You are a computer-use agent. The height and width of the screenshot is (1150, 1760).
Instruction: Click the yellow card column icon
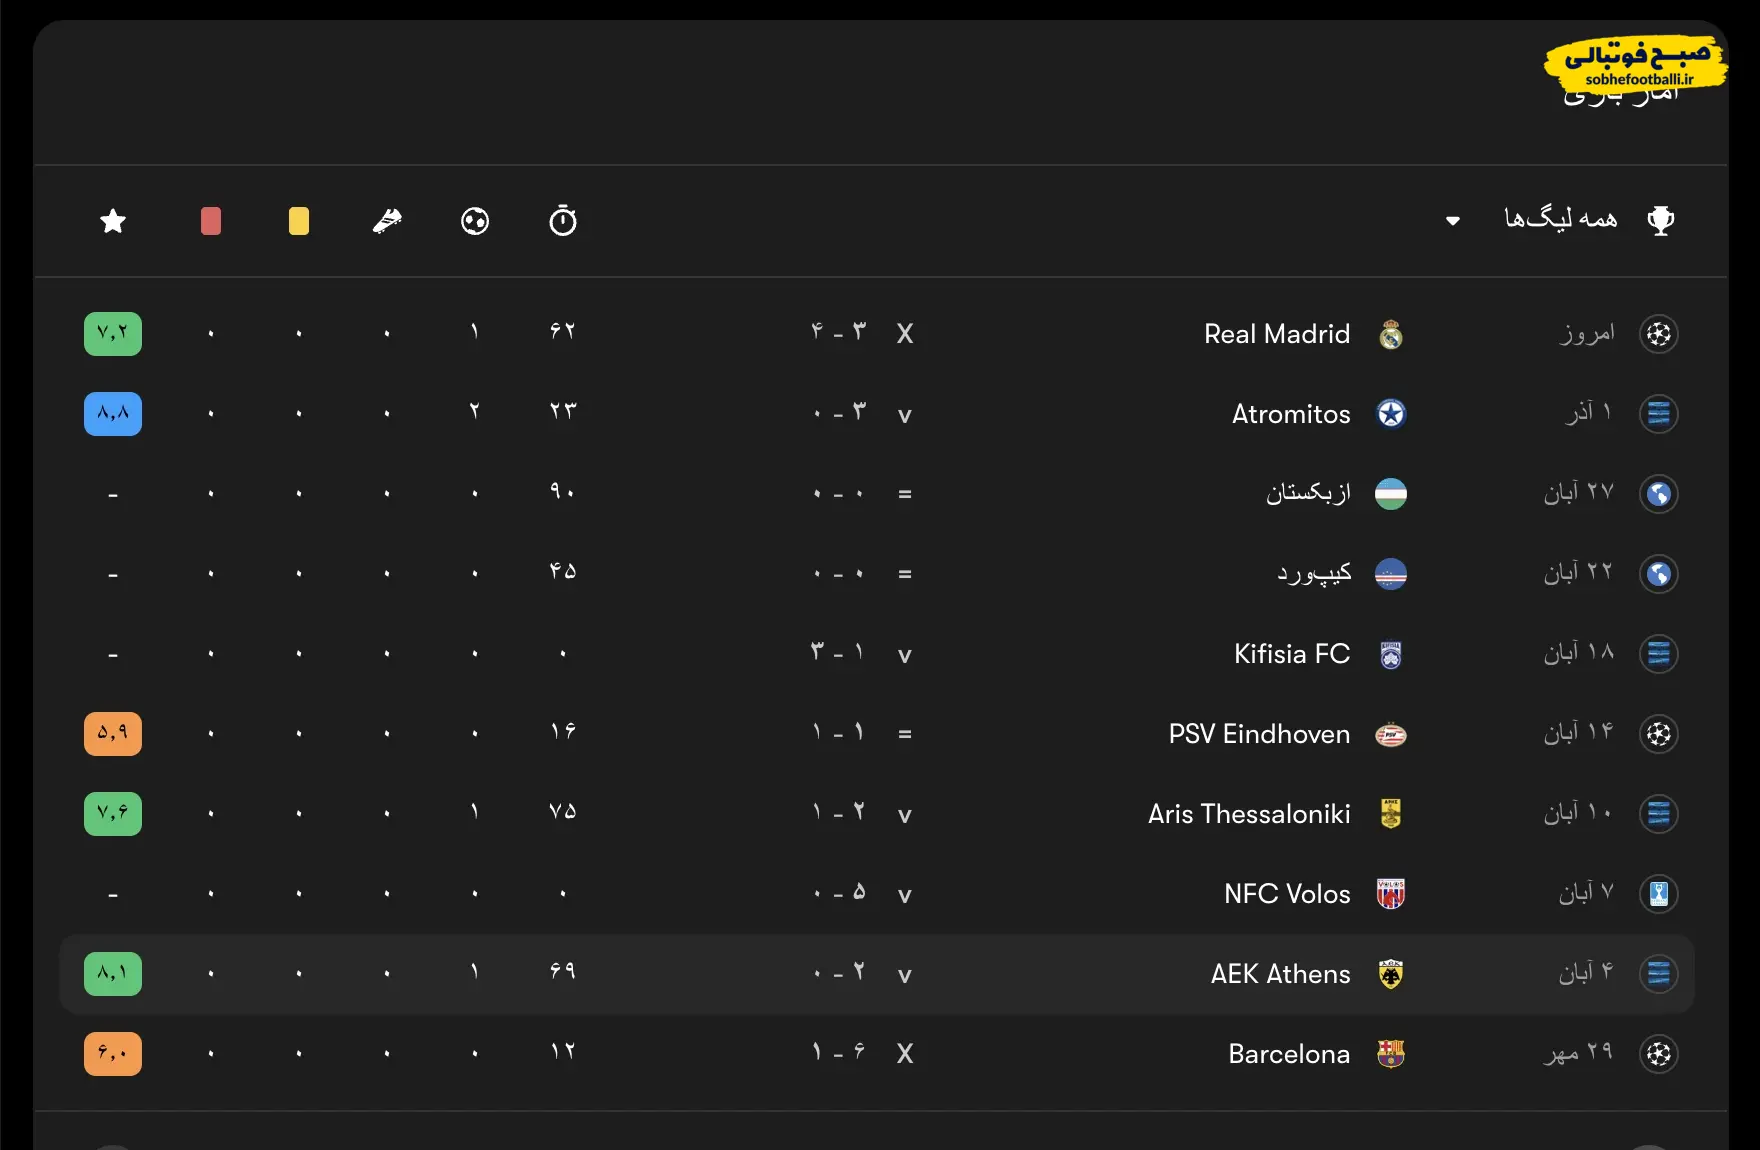pyautogui.click(x=299, y=221)
